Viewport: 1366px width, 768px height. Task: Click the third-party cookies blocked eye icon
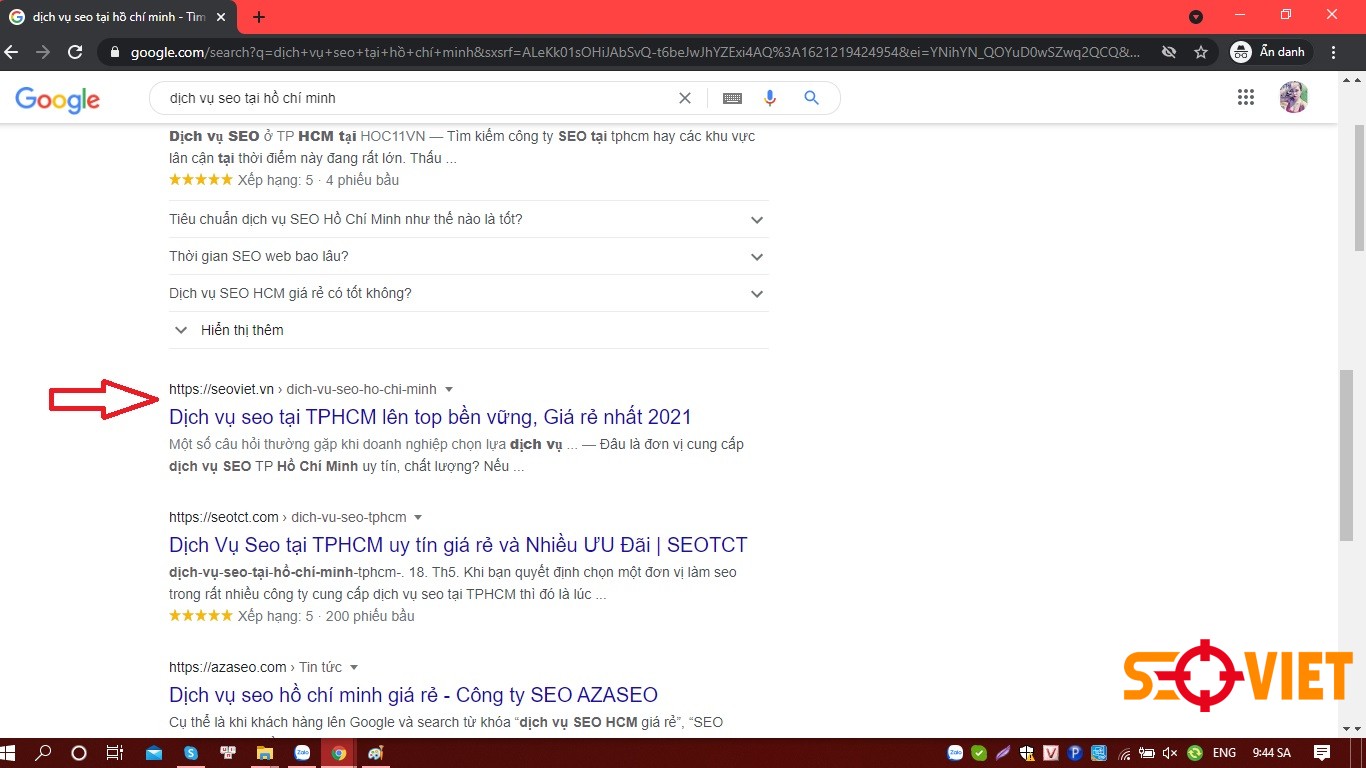pos(1168,52)
